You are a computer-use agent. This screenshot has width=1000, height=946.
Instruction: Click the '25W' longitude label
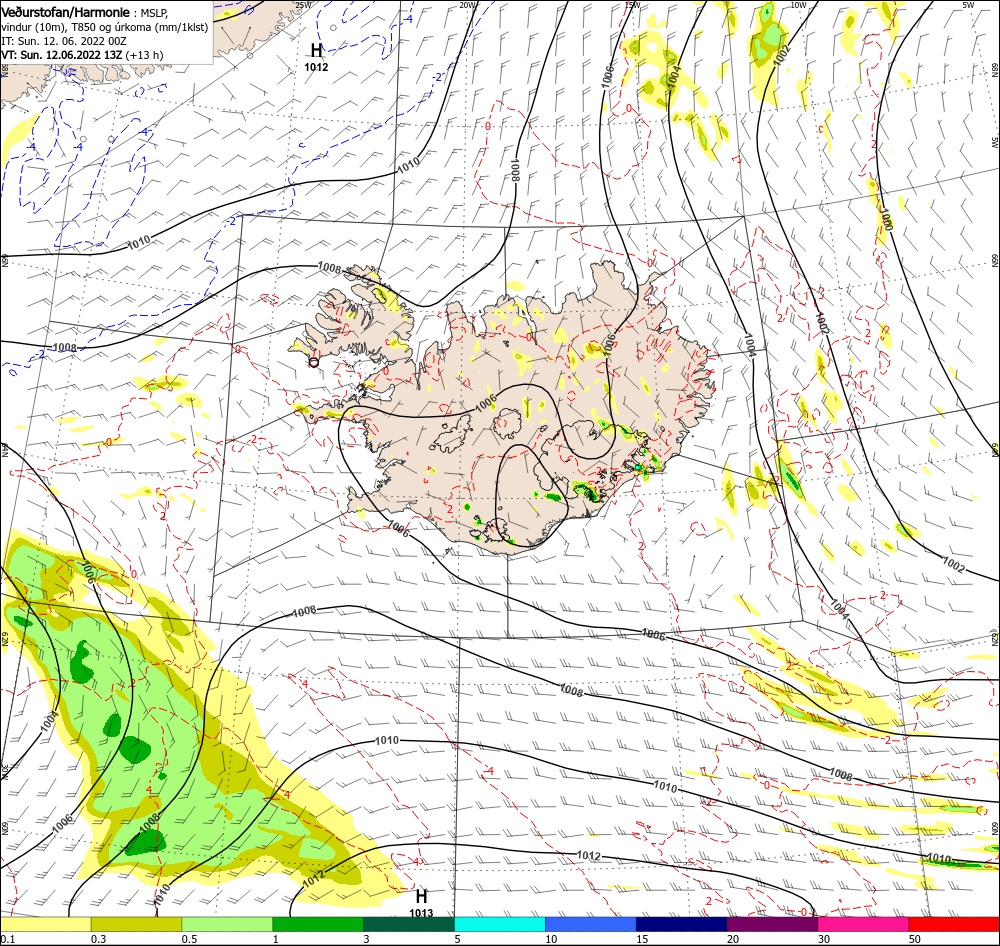click(303, 4)
